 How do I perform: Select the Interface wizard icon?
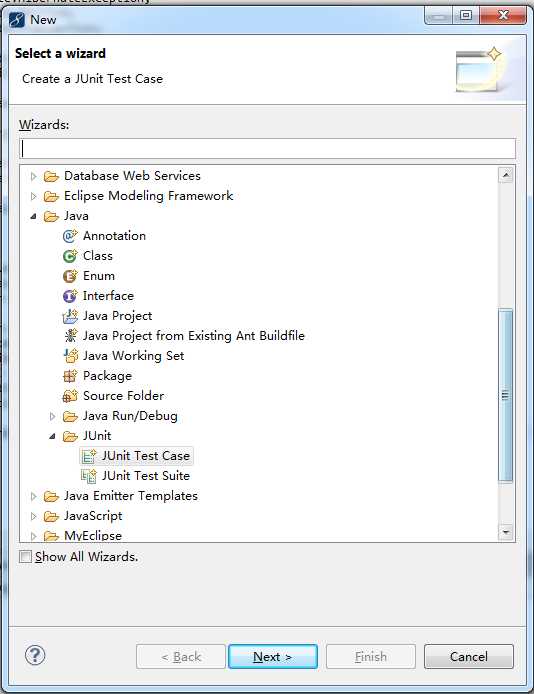pyautogui.click(x=70, y=296)
